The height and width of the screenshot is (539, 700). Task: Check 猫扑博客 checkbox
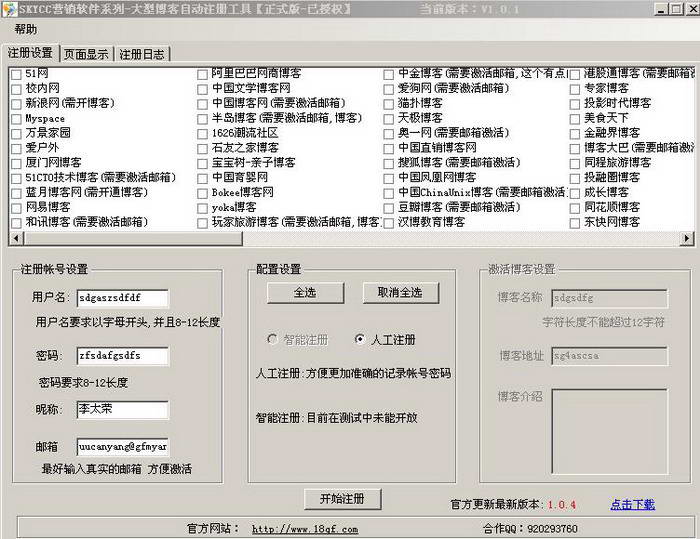coord(388,104)
